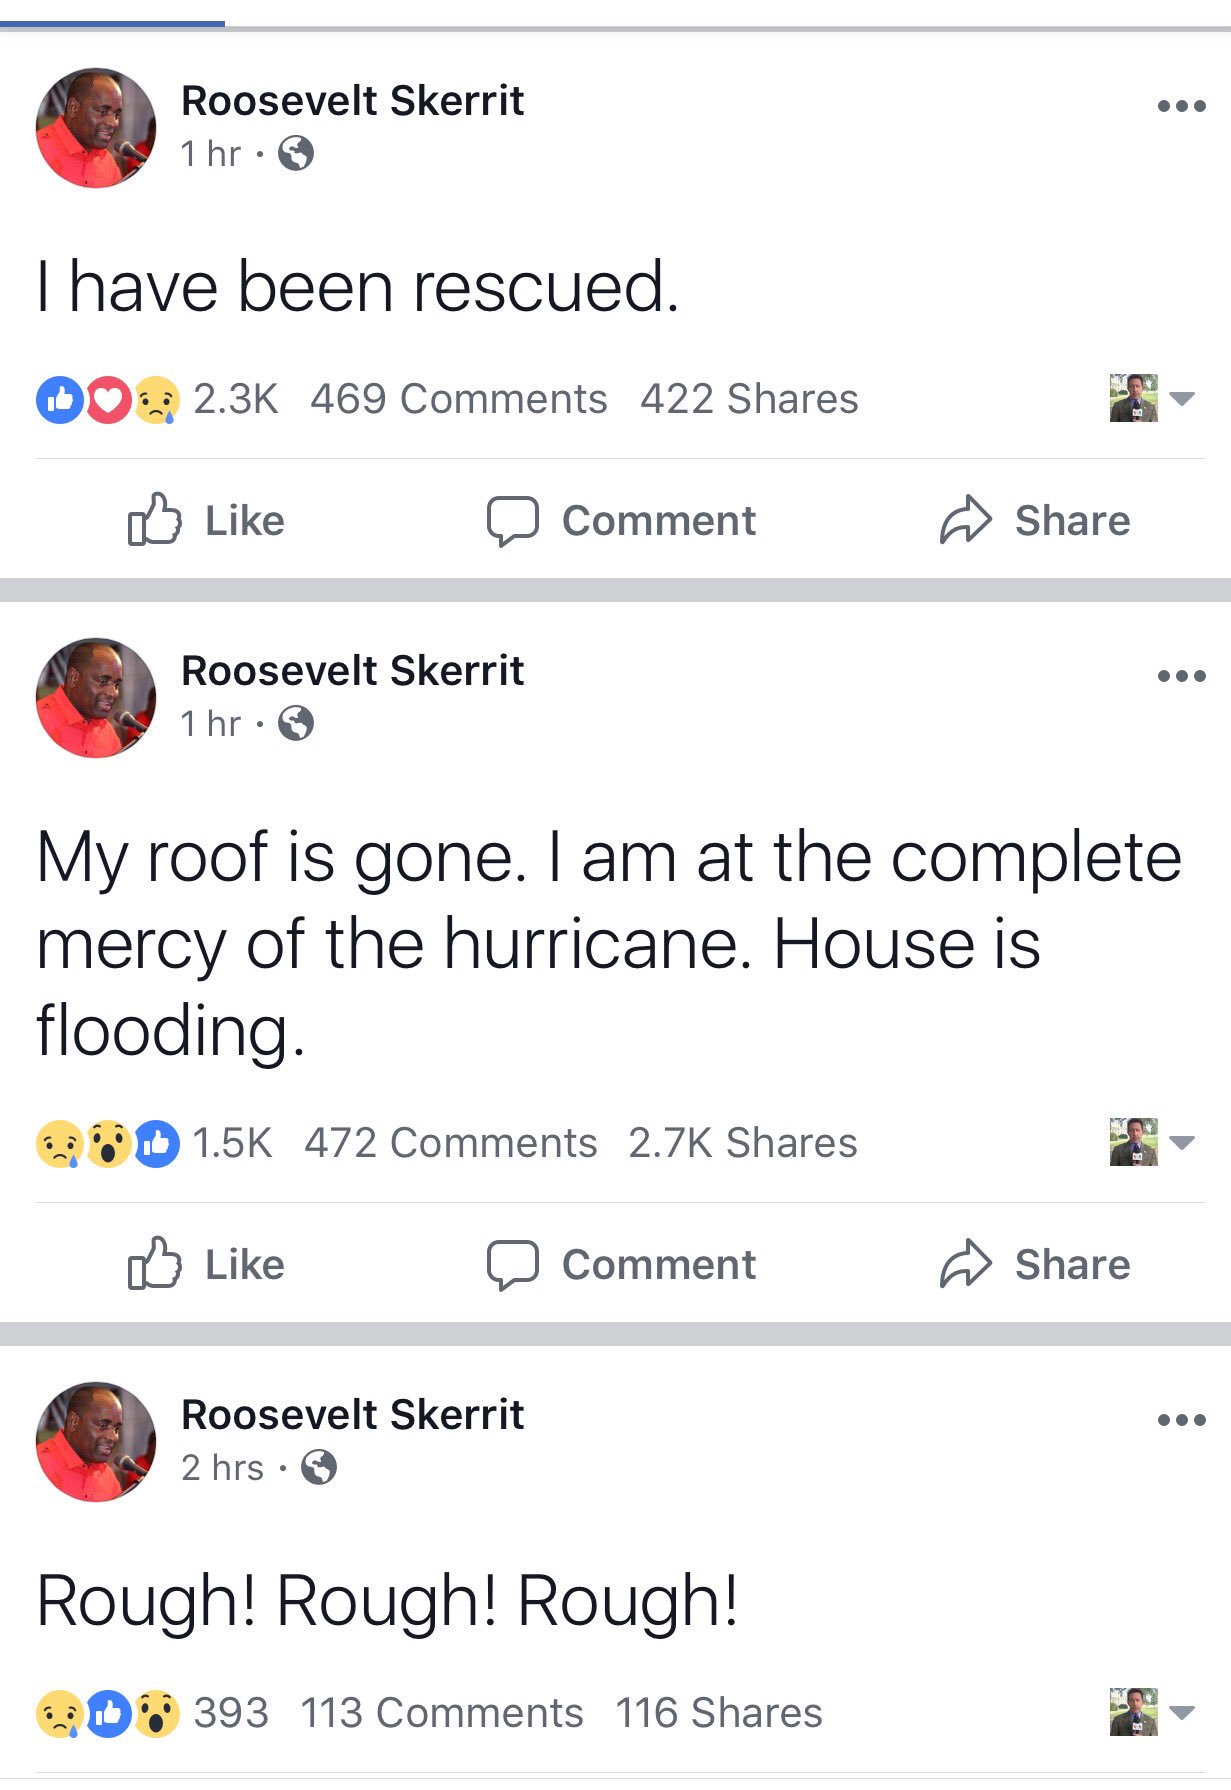The width and height of the screenshot is (1231, 1790).
Task: Open the 2.7K Shares link
Action: click(x=742, y=1143)
